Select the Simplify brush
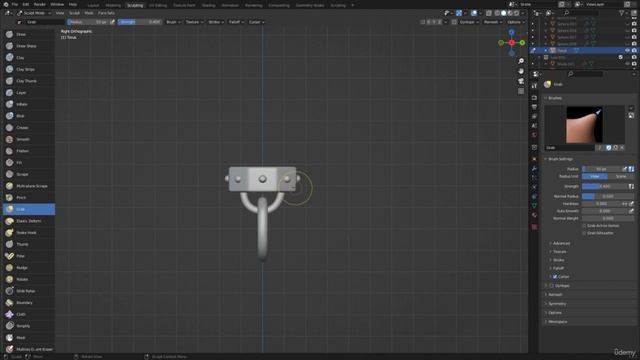Viewport: 640px width, 360px height. [29, 326]
